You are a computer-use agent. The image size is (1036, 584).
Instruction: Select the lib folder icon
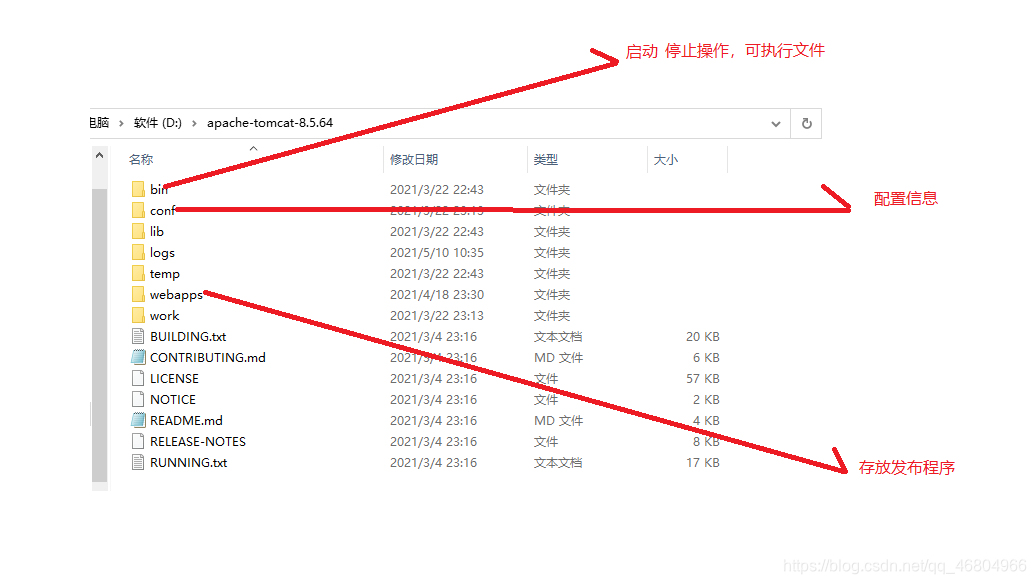(138, 231)
